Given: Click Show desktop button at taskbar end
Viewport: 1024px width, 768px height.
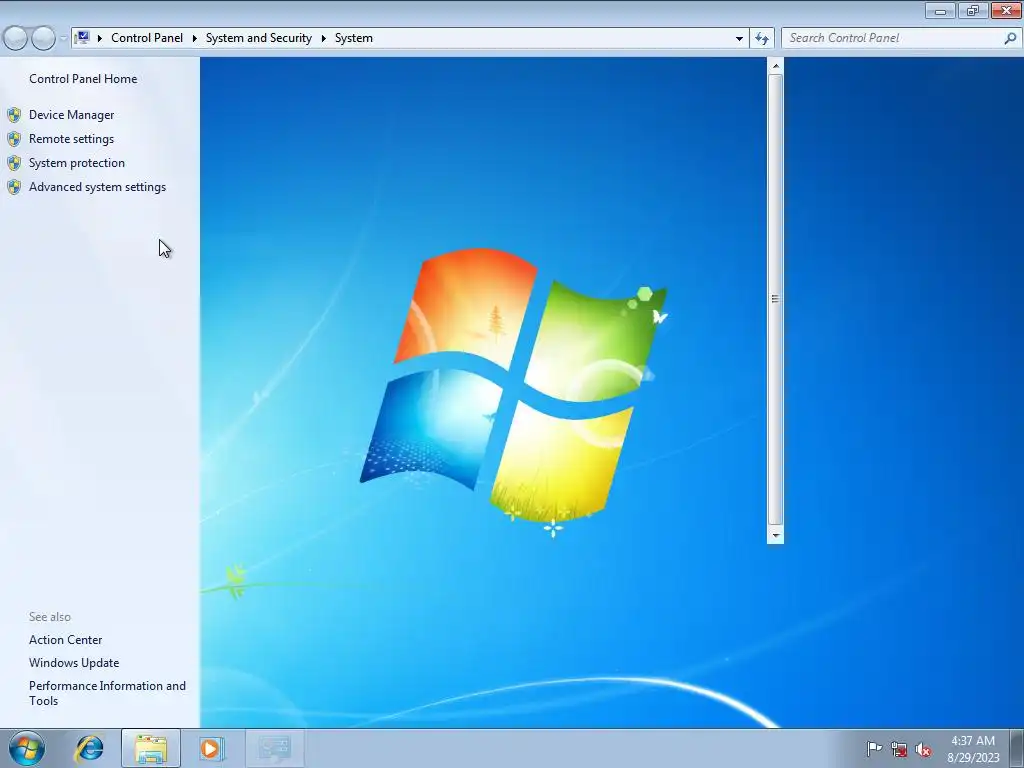Looking at the screenshot, I should pos(1016,748).
